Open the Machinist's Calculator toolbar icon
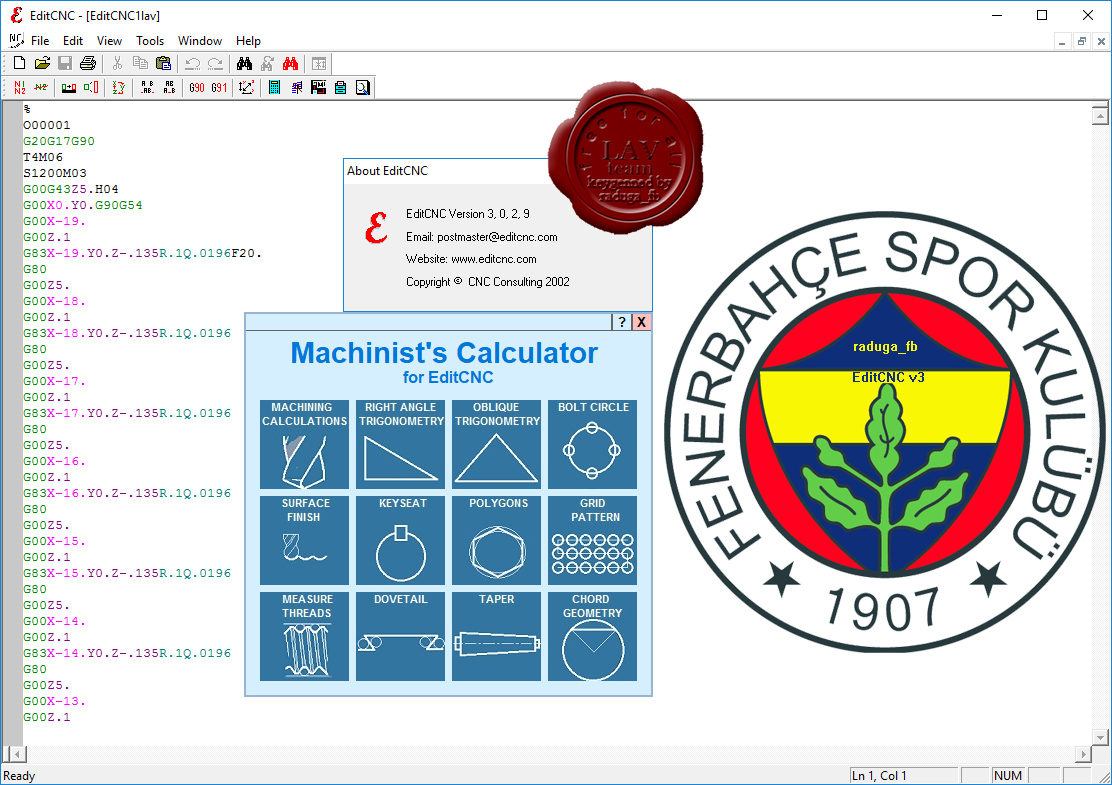Screen dimensions: 1112x785 [x=274, y=87]
